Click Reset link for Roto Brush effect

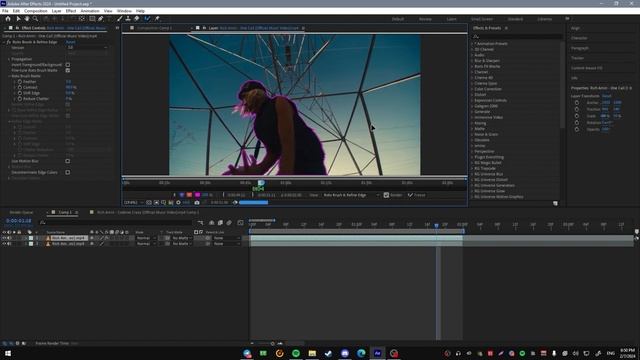pos(71,42)
